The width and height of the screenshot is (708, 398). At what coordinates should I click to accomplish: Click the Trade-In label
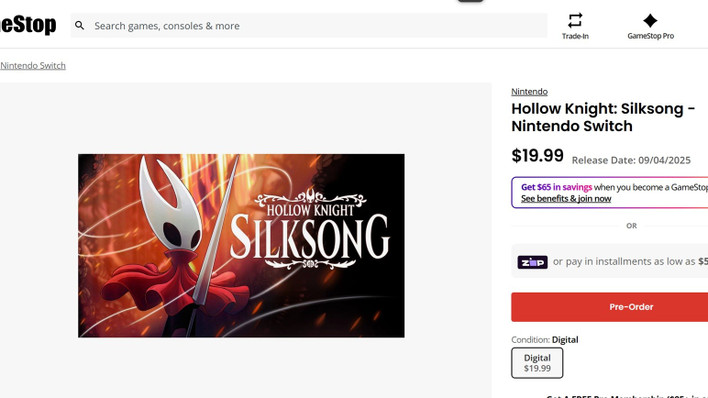[575, 36]
